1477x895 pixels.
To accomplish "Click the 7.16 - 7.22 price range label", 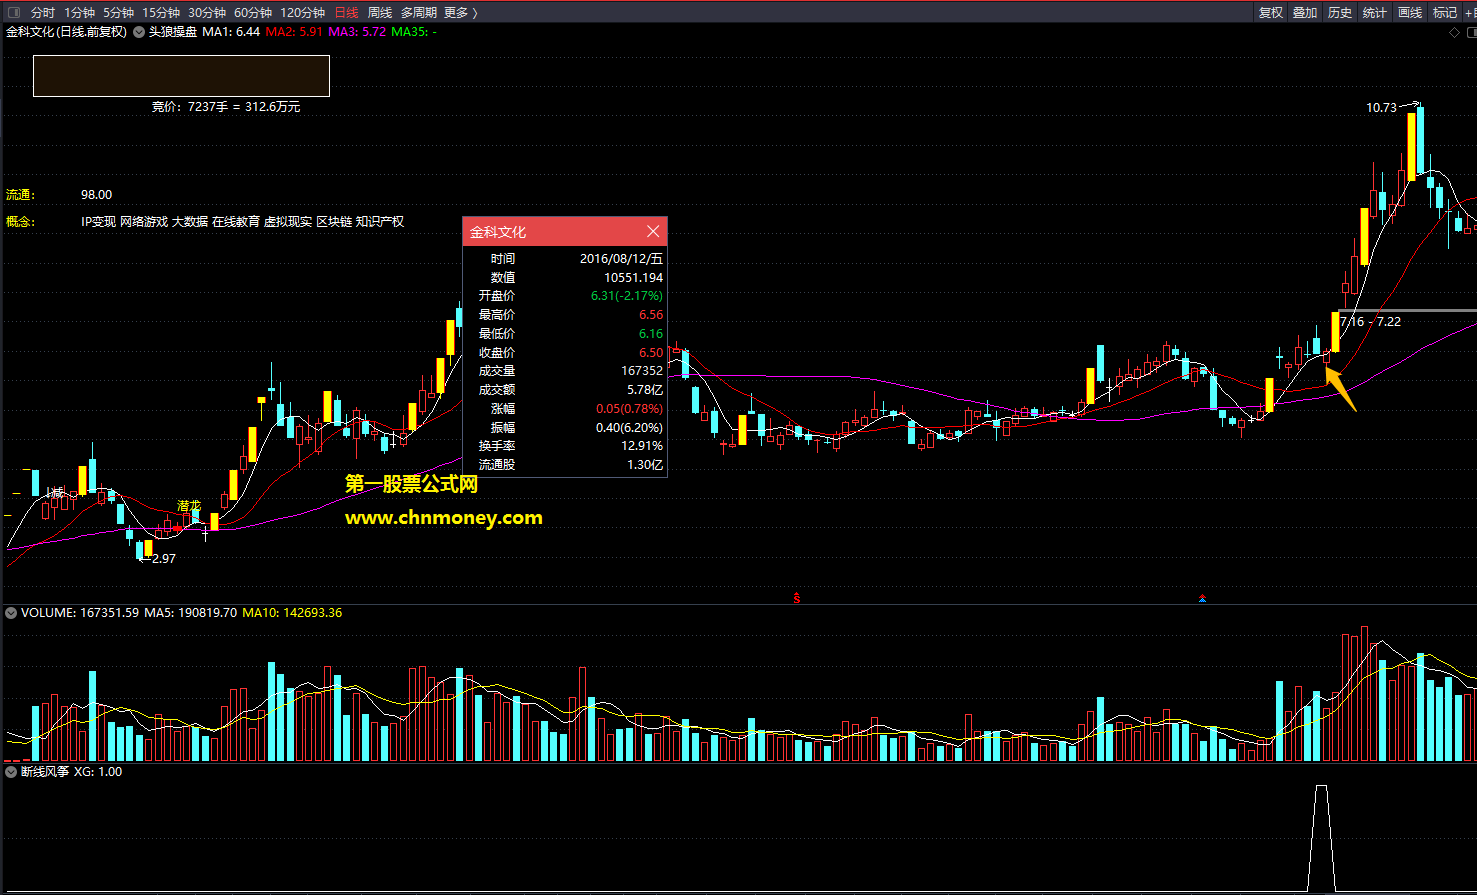I will [1370, 321].
